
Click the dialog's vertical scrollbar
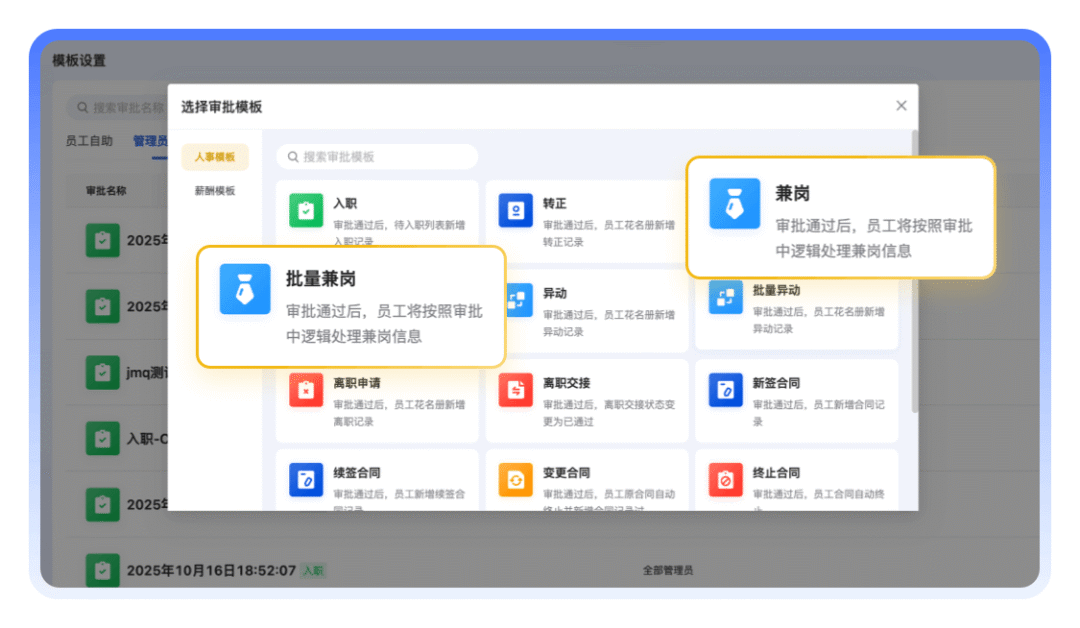[914, 270]
